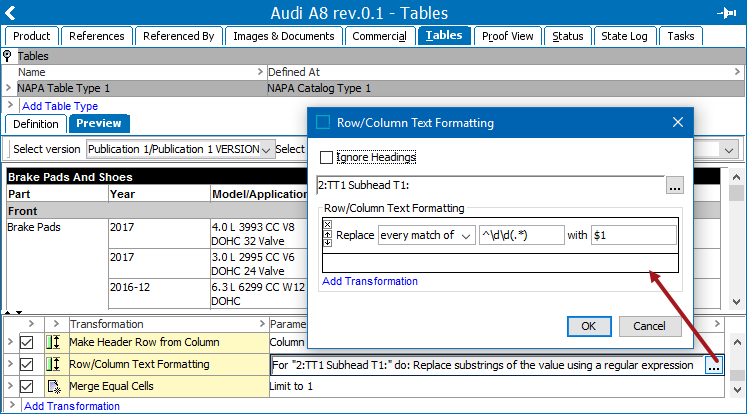Viewport: 747px width, 414px height.
Task: Delete the Replace transformation with the X icon
Action: point(327,226)
